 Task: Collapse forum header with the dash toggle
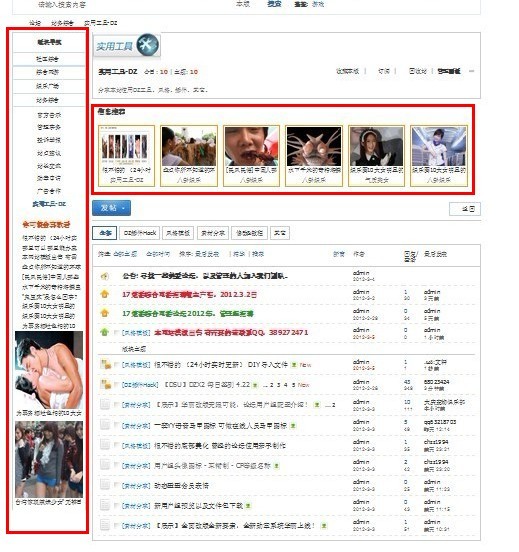pyautogui.click(x=472, y=71)
